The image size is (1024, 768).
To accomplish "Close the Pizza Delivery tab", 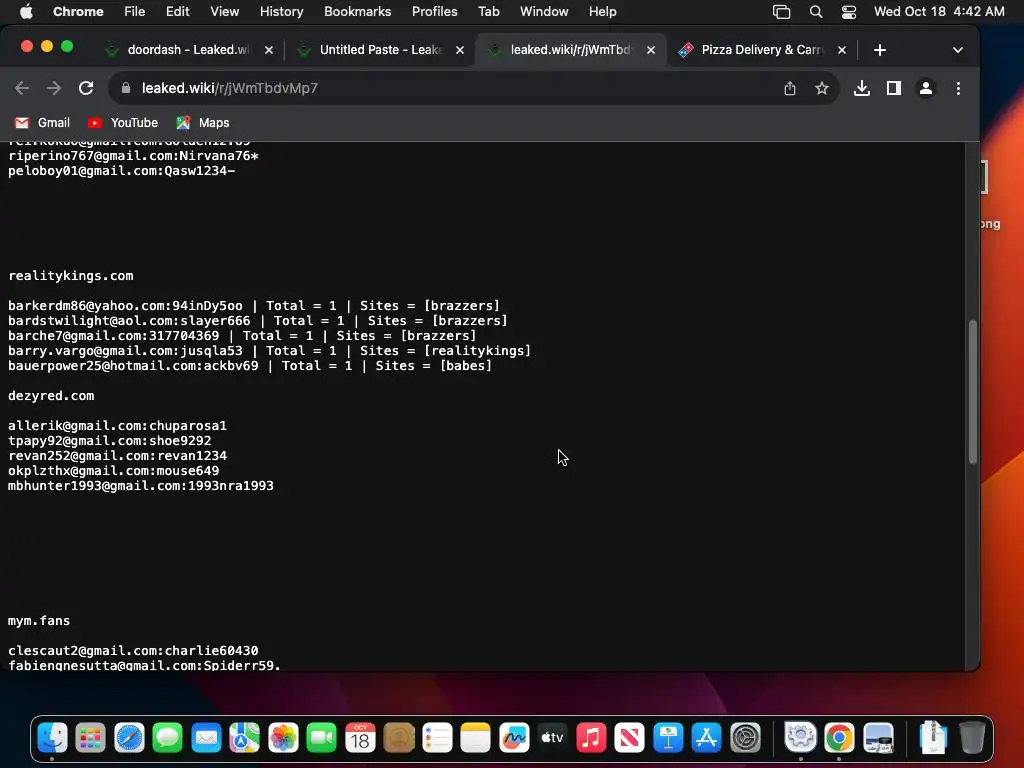I will click(x=842, y=50).
